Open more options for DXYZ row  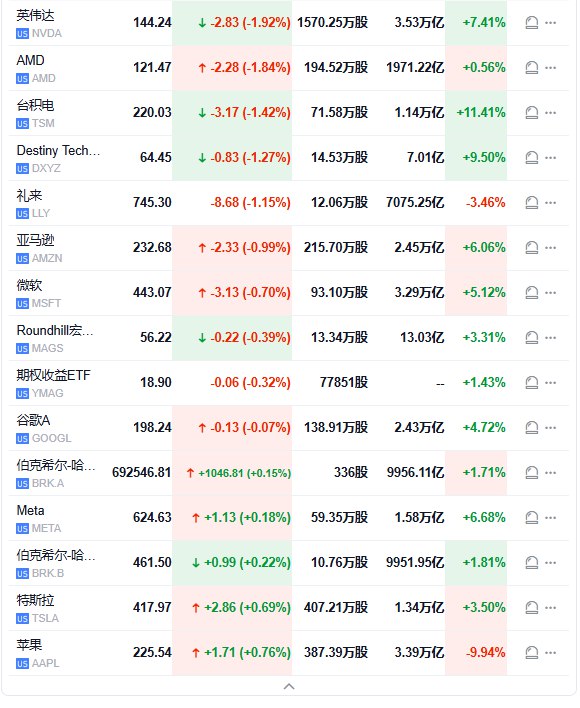tap(551, 158)
